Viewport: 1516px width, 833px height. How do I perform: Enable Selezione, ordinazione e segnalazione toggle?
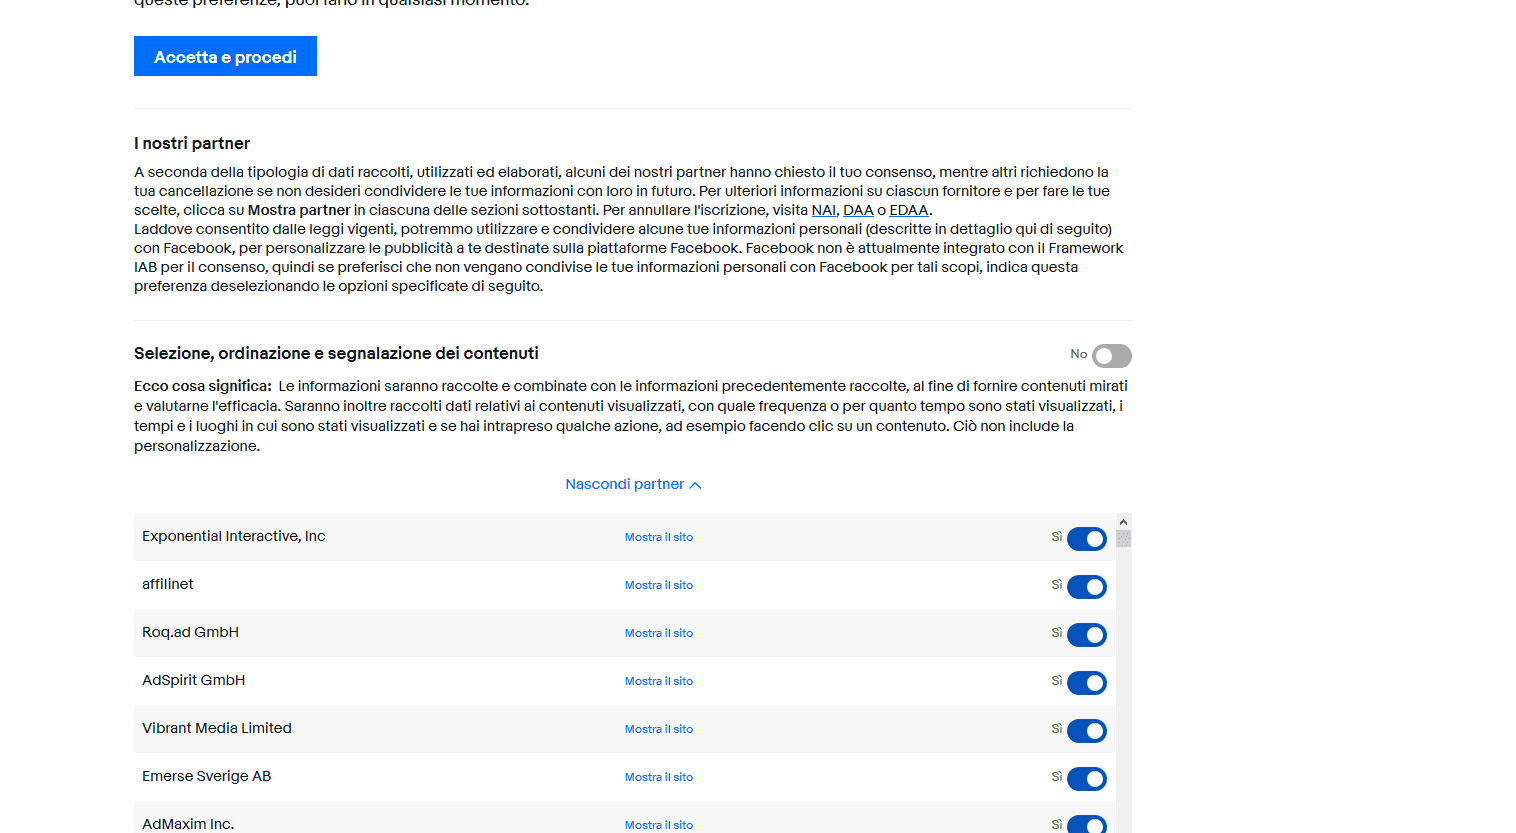coord(1111,356)
